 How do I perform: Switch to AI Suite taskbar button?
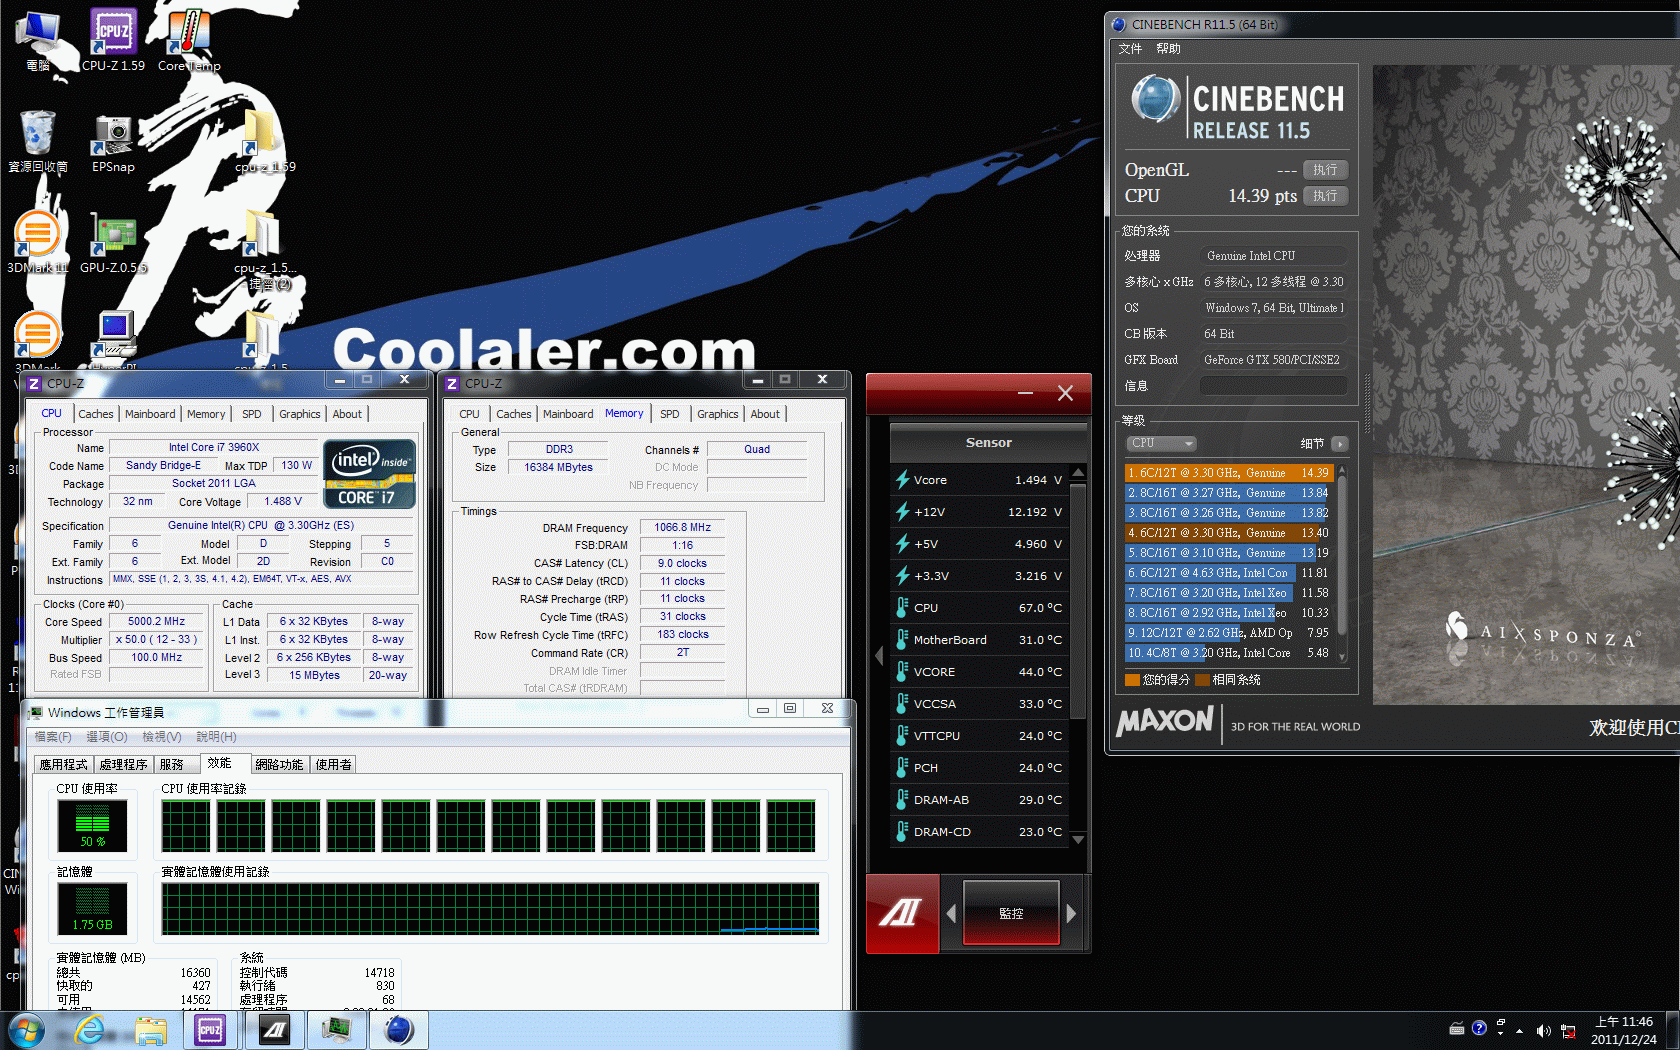274,1030
